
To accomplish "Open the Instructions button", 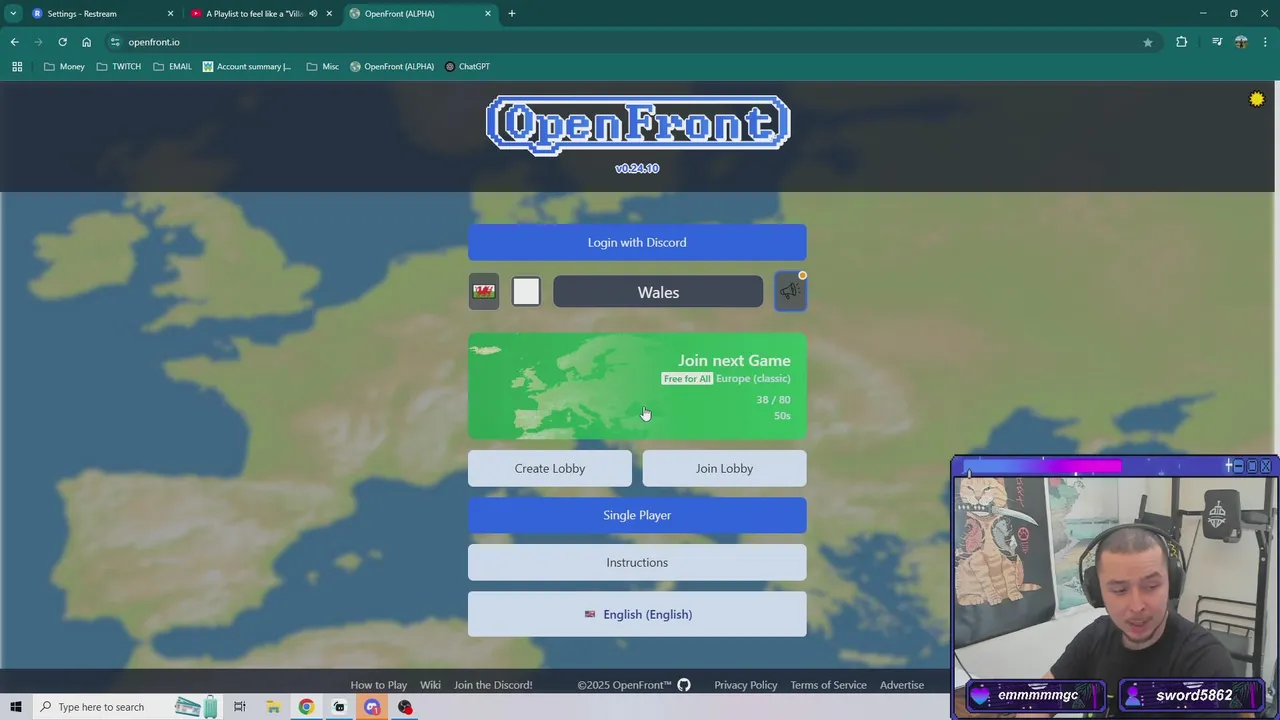I will click(637, 562).
